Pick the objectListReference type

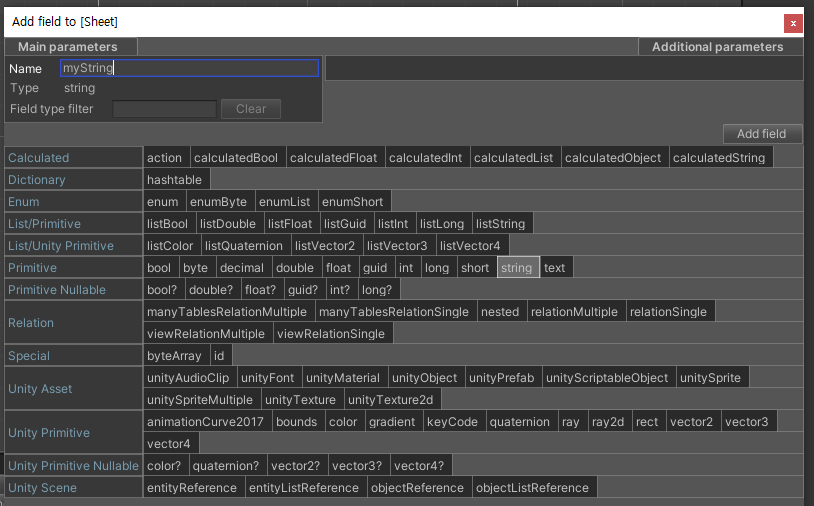click(533, 488)
